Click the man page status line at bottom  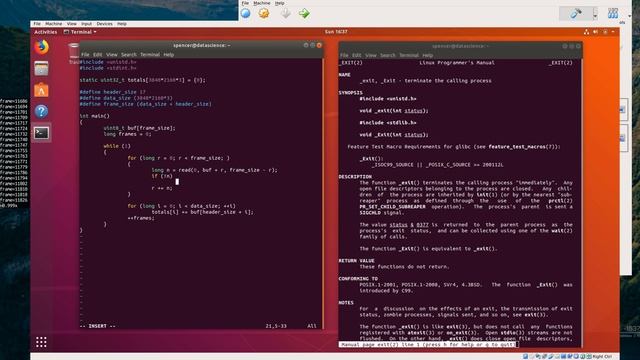click(x=428, y=344)
